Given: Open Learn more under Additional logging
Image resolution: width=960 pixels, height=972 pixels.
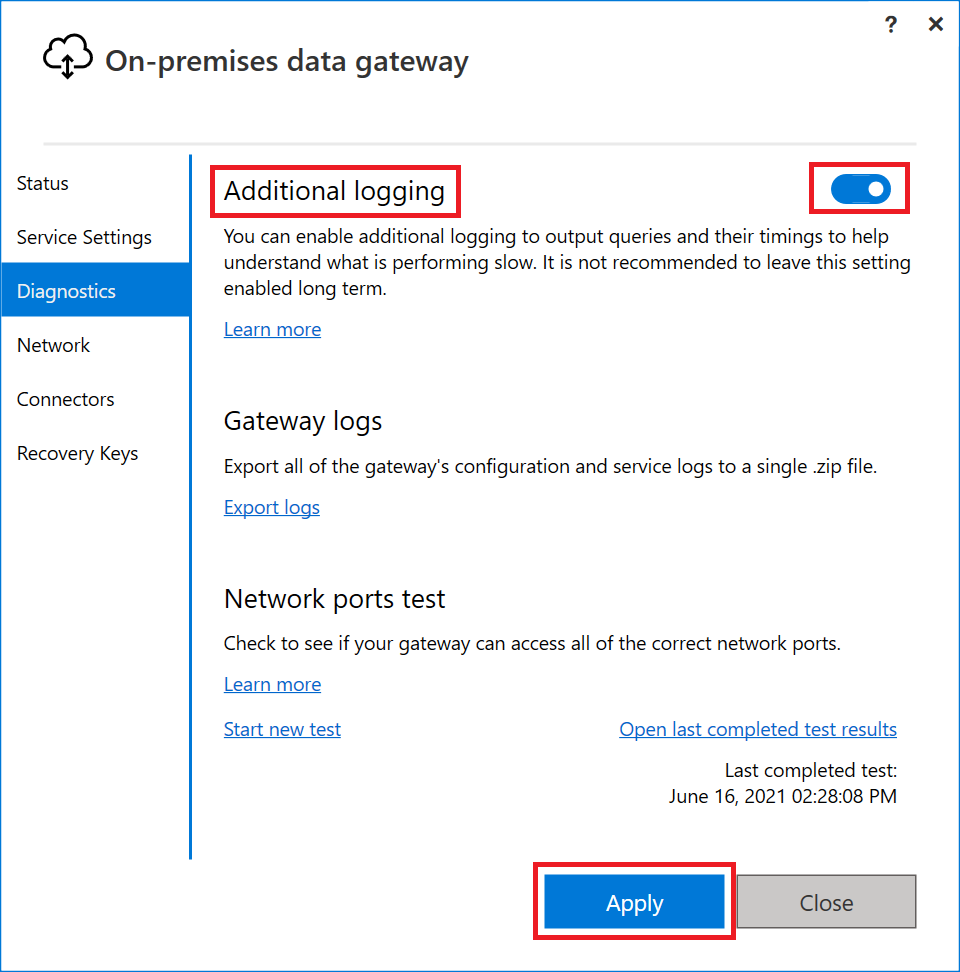Looking at the screenshot, I should [x=272, y=329].
